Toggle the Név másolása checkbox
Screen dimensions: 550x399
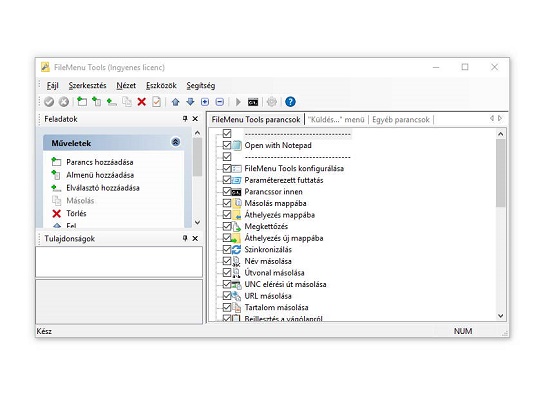pyautogui.click(x=227, y=261)
